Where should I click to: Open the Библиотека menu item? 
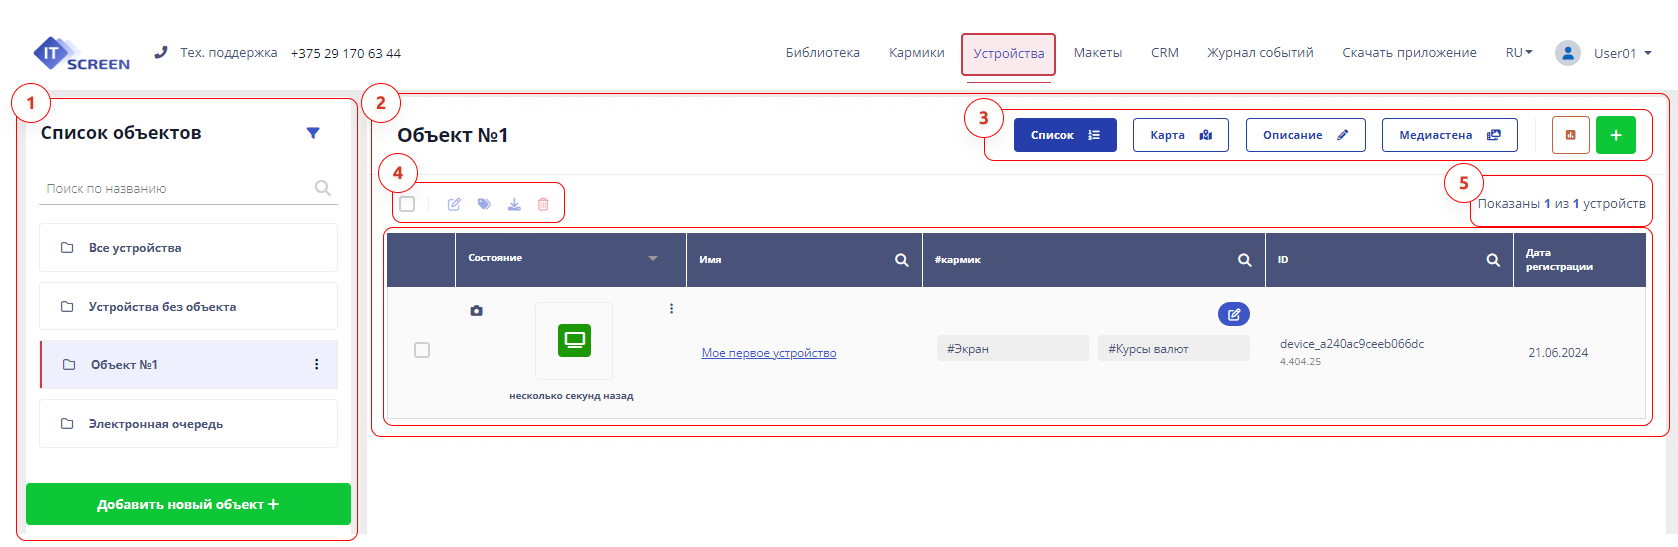pyautogui.click(x=822, y=53)
